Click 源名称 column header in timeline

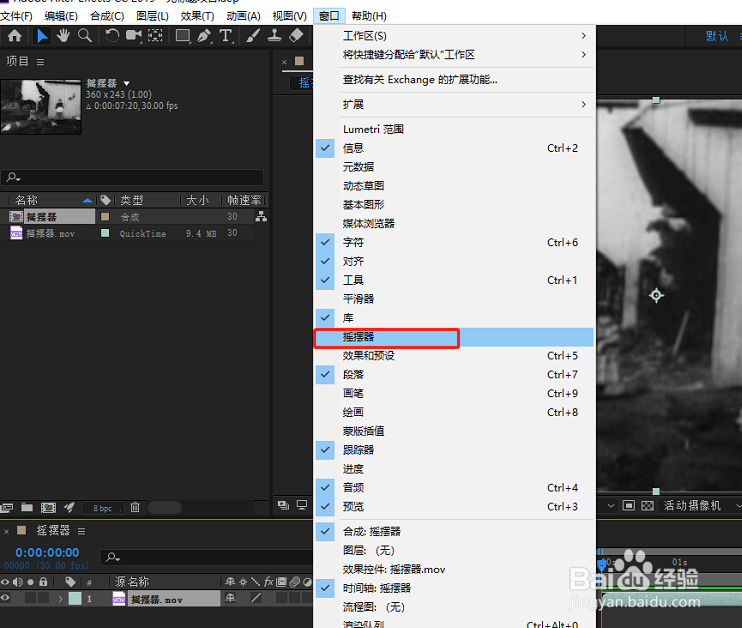point(132,582)
